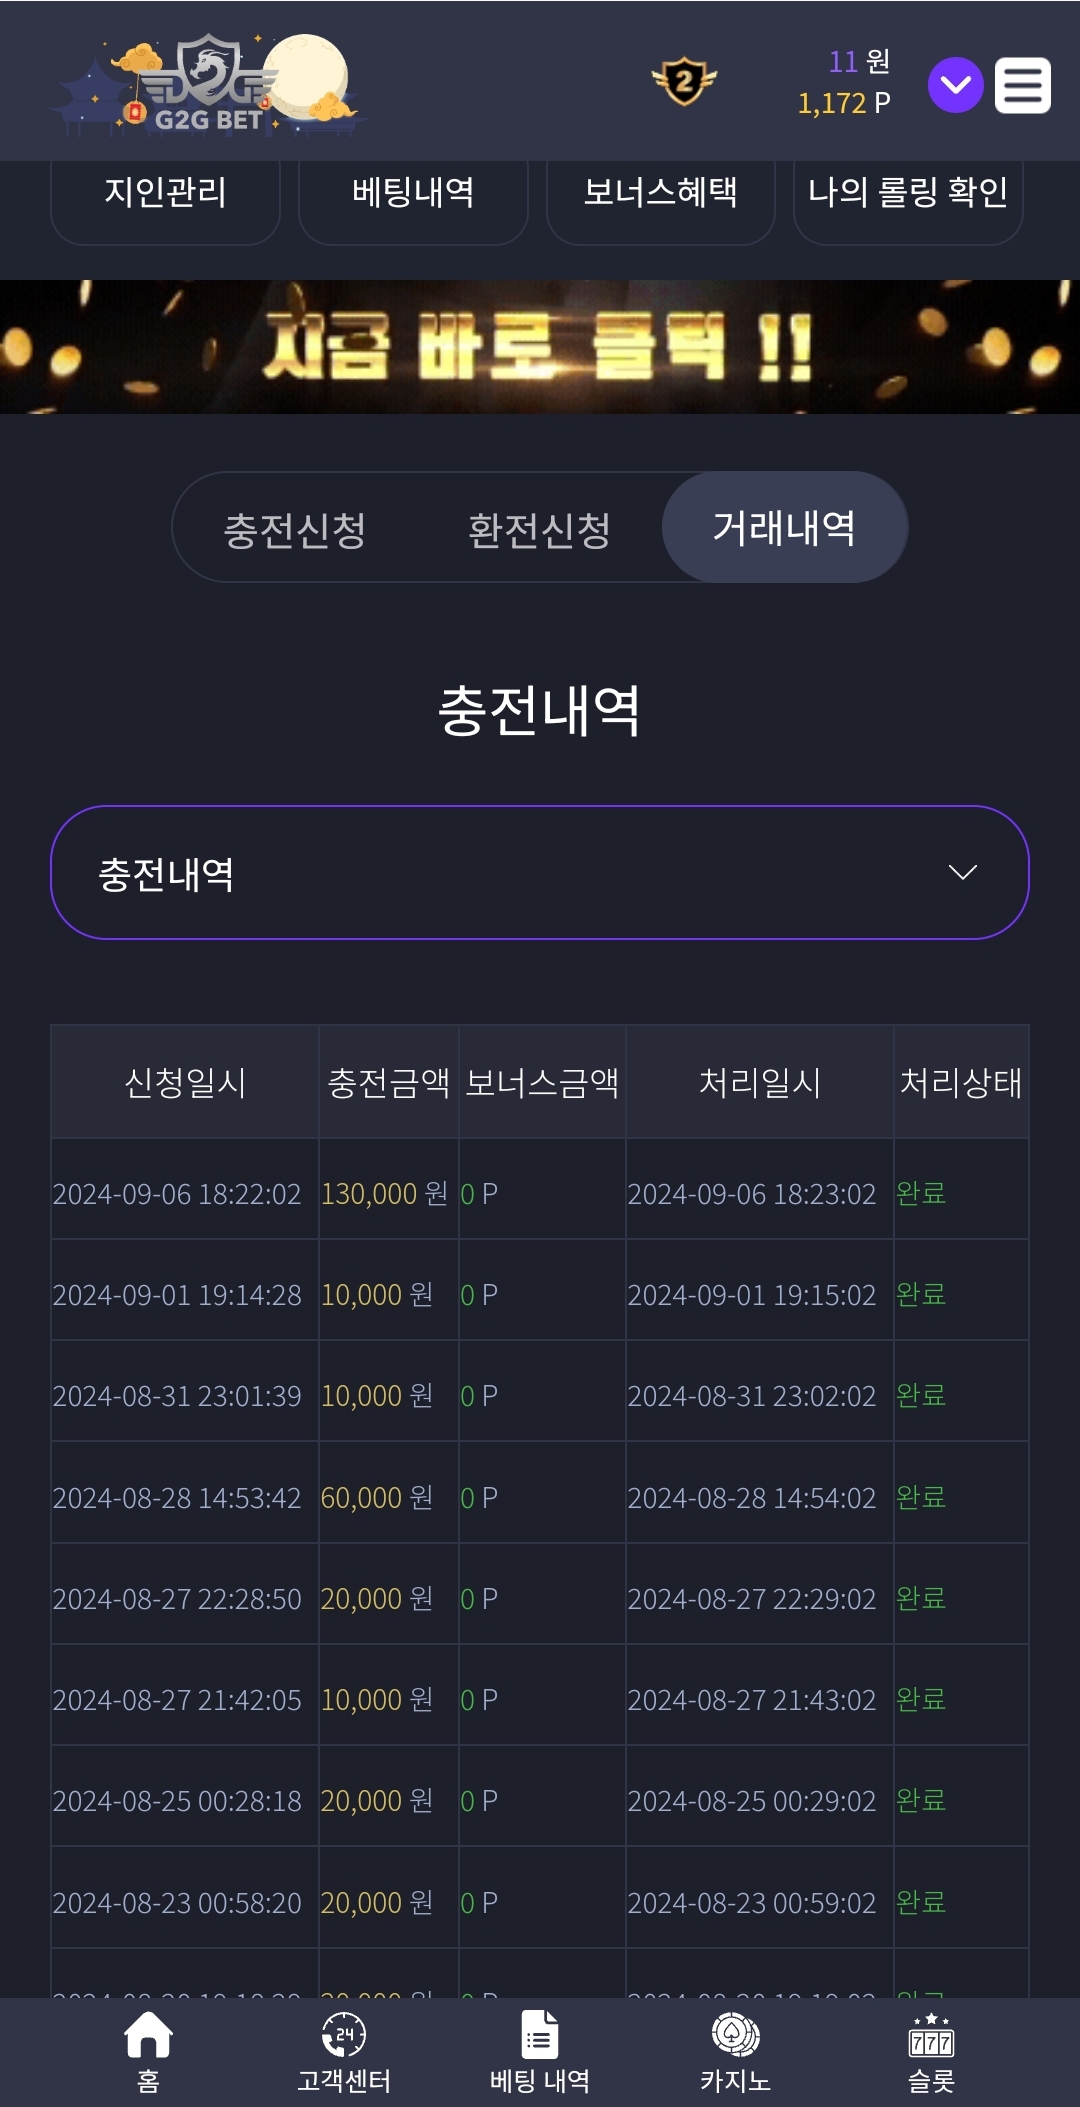This screenshot has height=2107, width=1080.
Task: Switch to 충전신청 tab
Action: click(295, 528)
